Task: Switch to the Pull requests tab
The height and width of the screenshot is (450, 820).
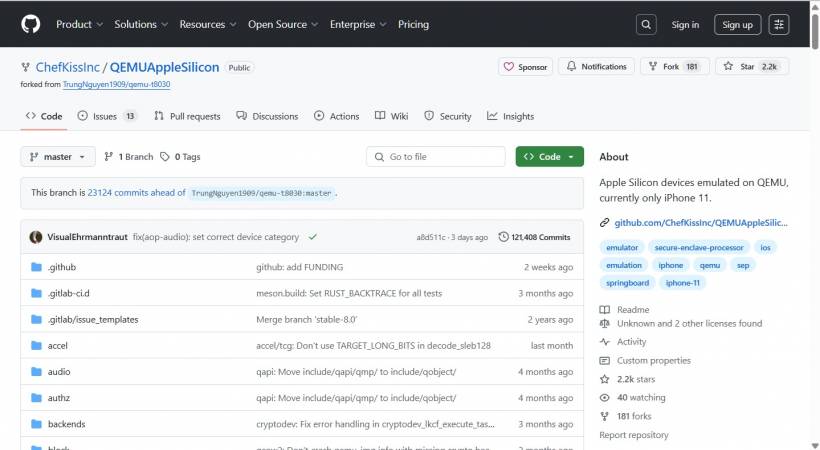Action: coord(187,116)
